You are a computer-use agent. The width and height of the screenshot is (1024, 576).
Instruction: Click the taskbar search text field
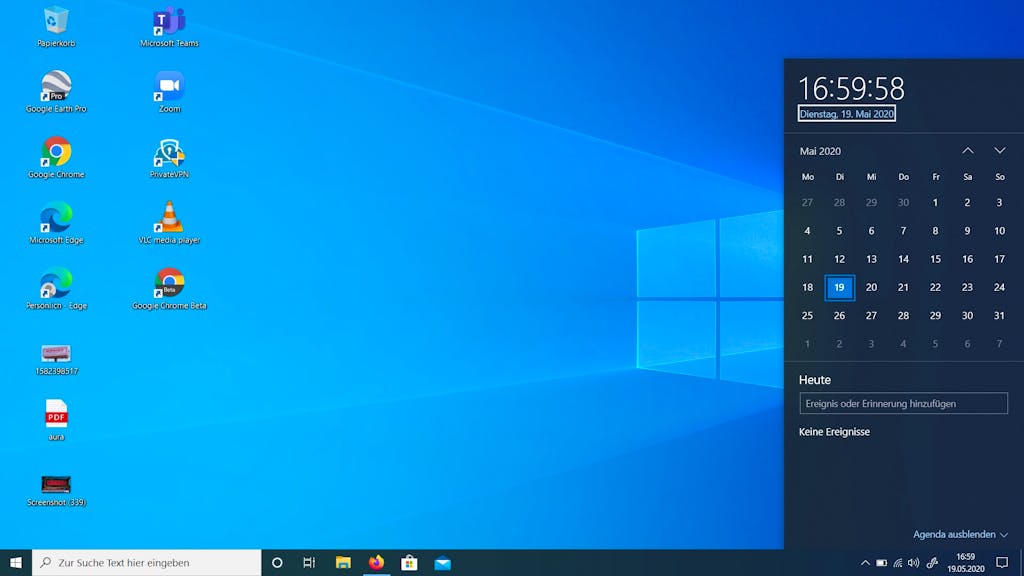(x=146, y=562)
